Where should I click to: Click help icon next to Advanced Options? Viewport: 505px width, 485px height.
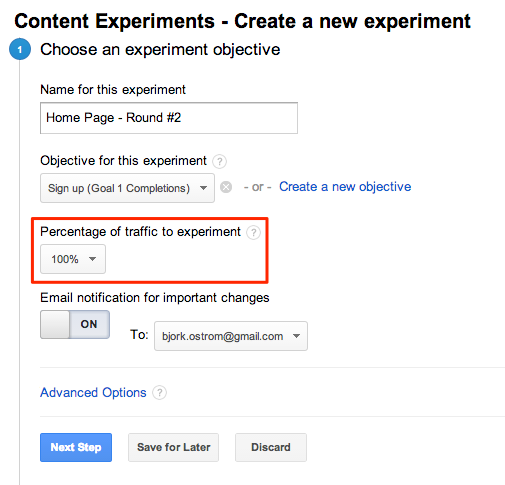tap(159, 393)
